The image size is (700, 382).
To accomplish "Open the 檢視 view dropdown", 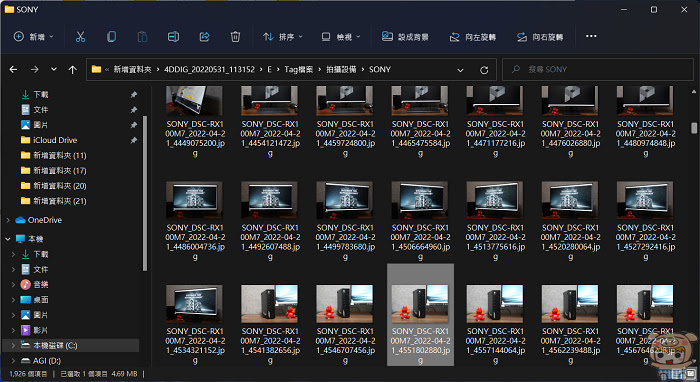I will (x=341, y=37).
